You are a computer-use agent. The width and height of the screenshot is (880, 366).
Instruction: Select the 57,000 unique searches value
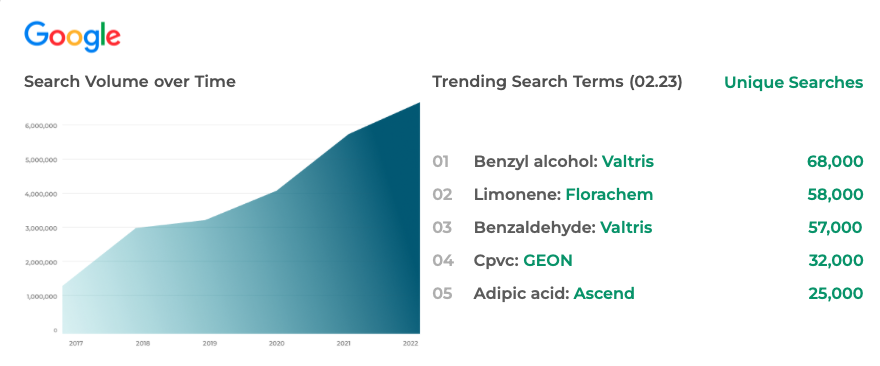[835, 227]
